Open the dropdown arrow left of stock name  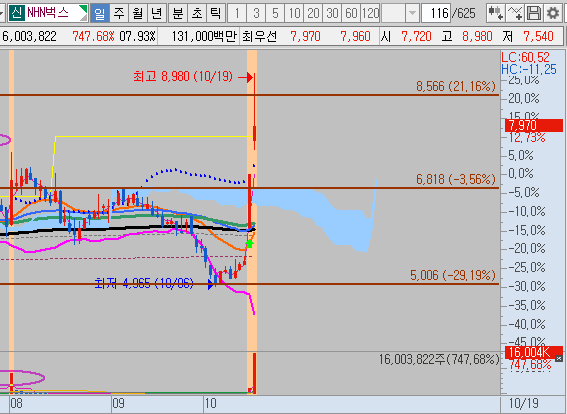click(x=2, y=13)
